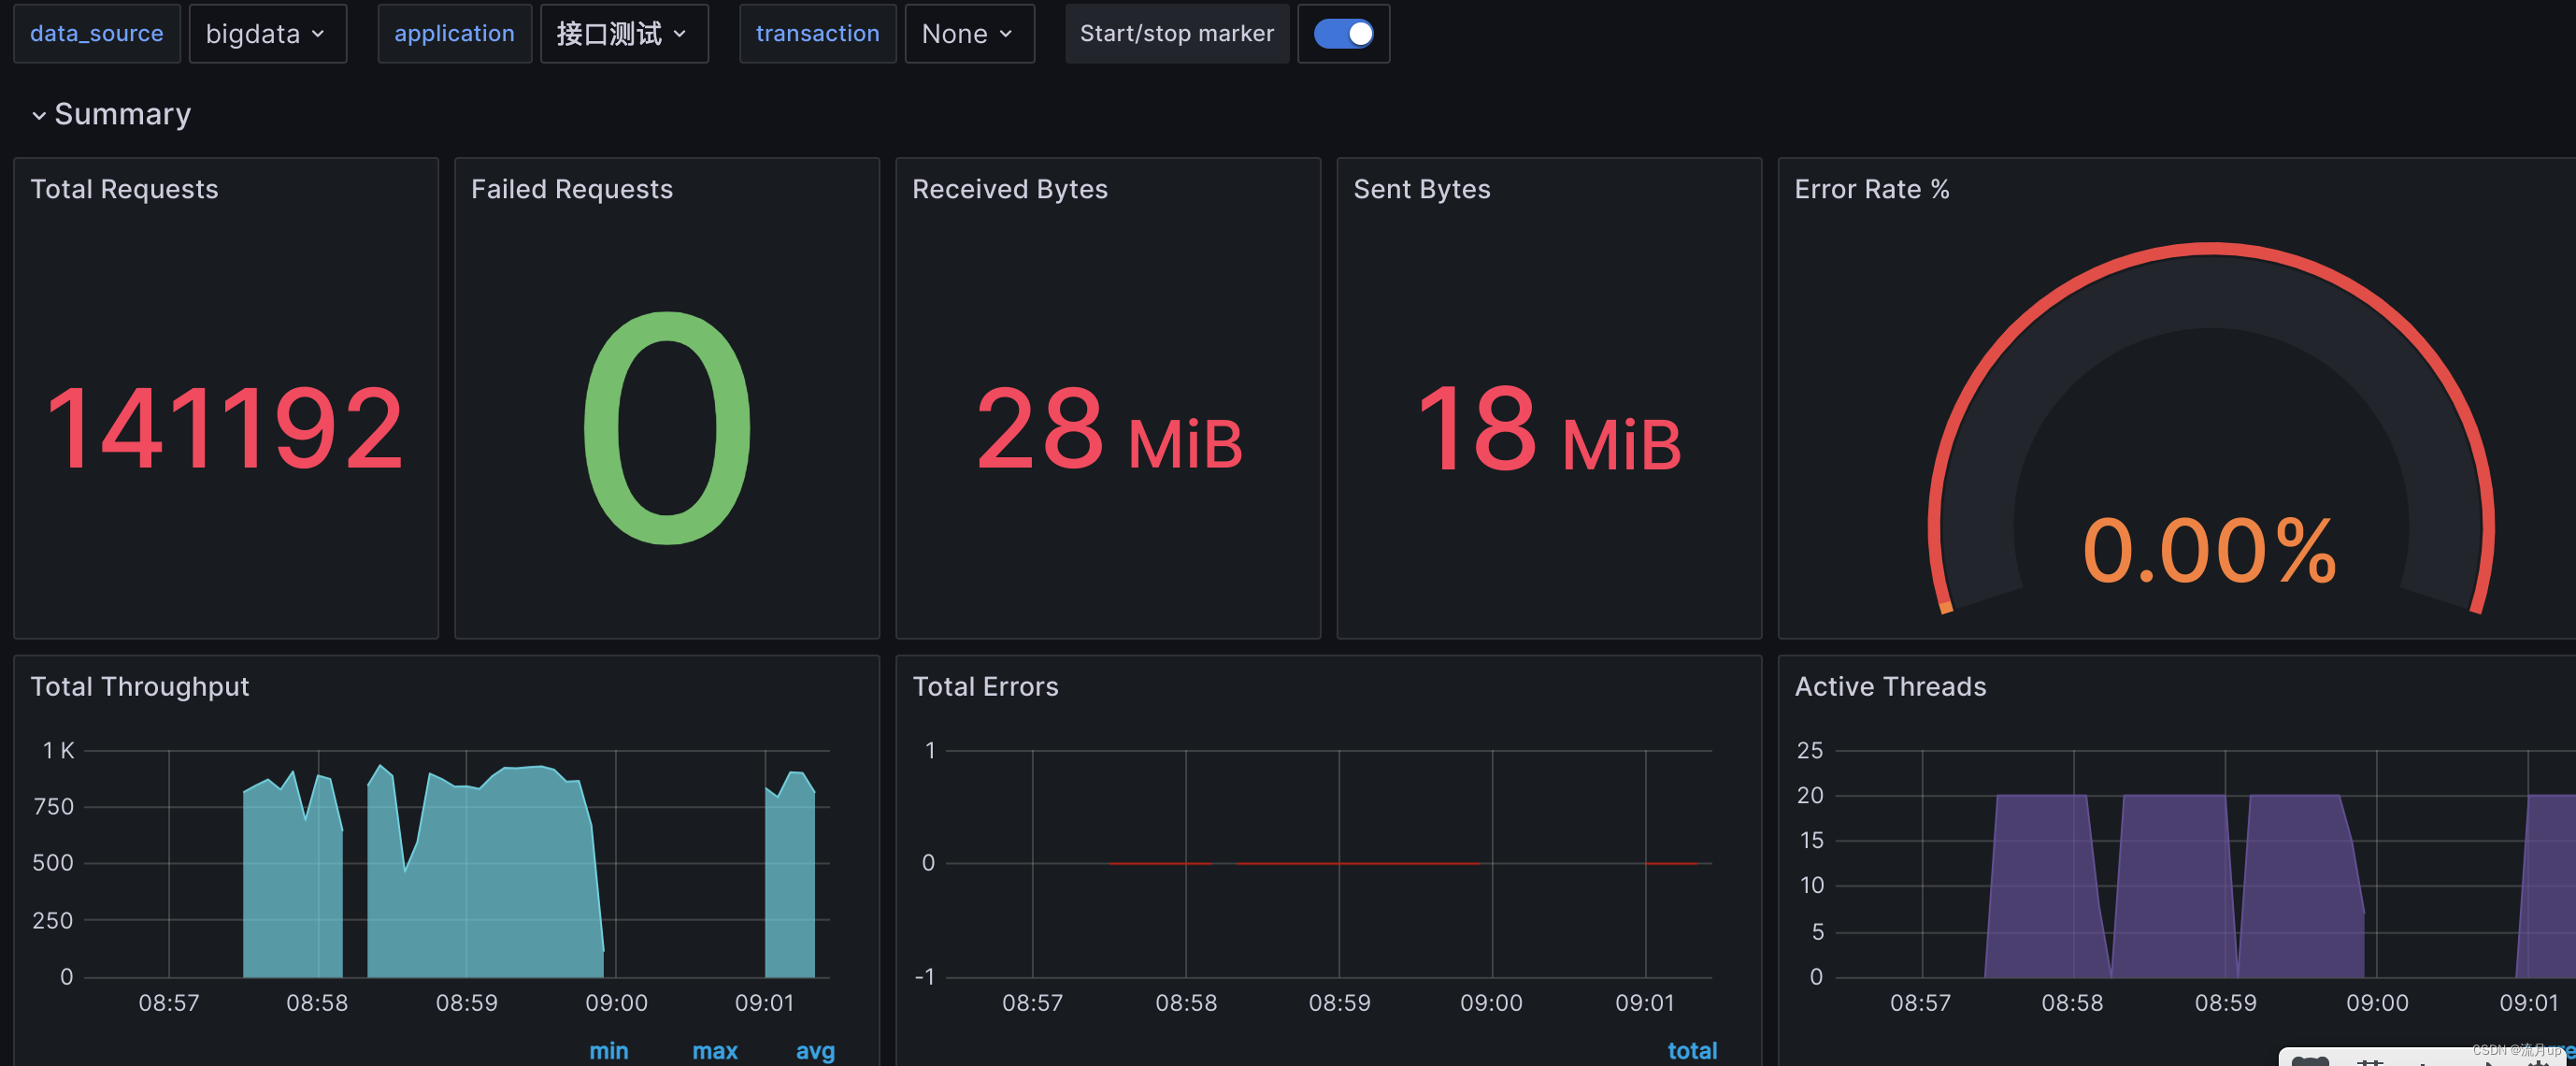The width and height of the screenshot is (2576, 1066).
Task: Click the red zero line in Total Errors
Action: [x=1357, y=863]
